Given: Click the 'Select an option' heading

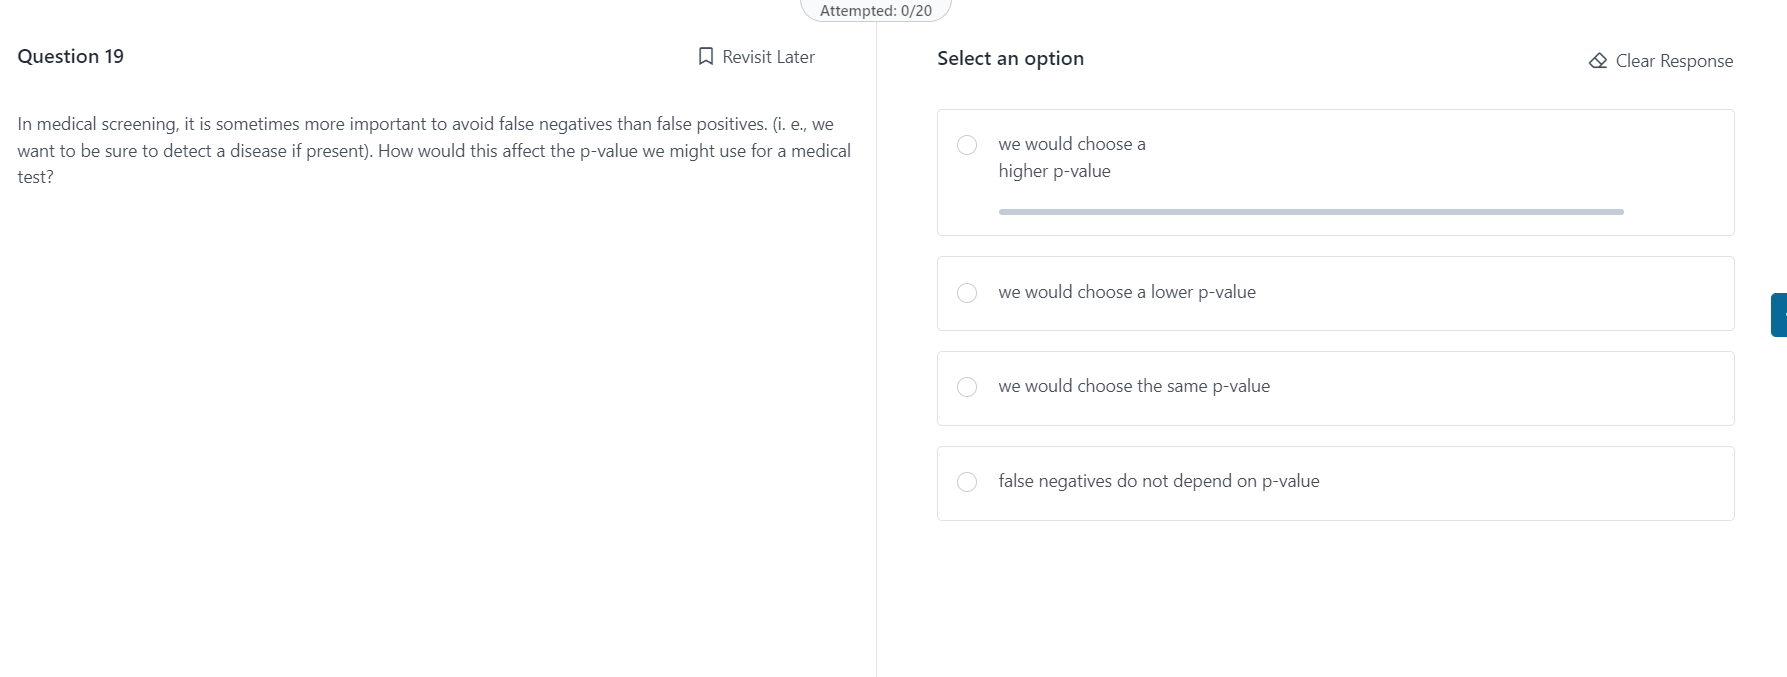Looking at the screenshot, I should point(1010,58).
